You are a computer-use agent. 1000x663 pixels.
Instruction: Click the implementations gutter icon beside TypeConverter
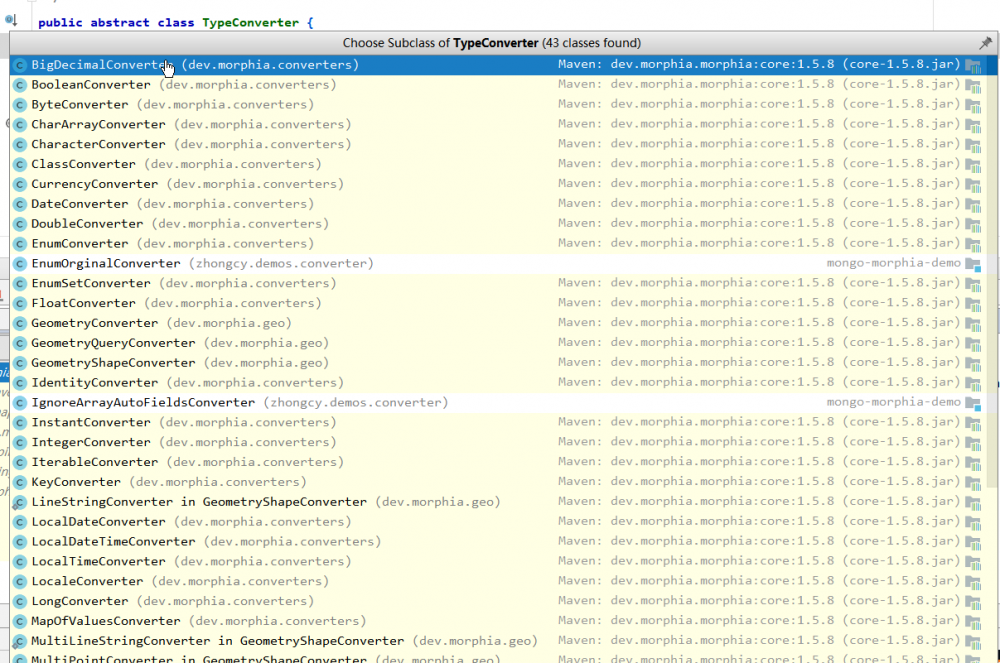click(10, 20)
